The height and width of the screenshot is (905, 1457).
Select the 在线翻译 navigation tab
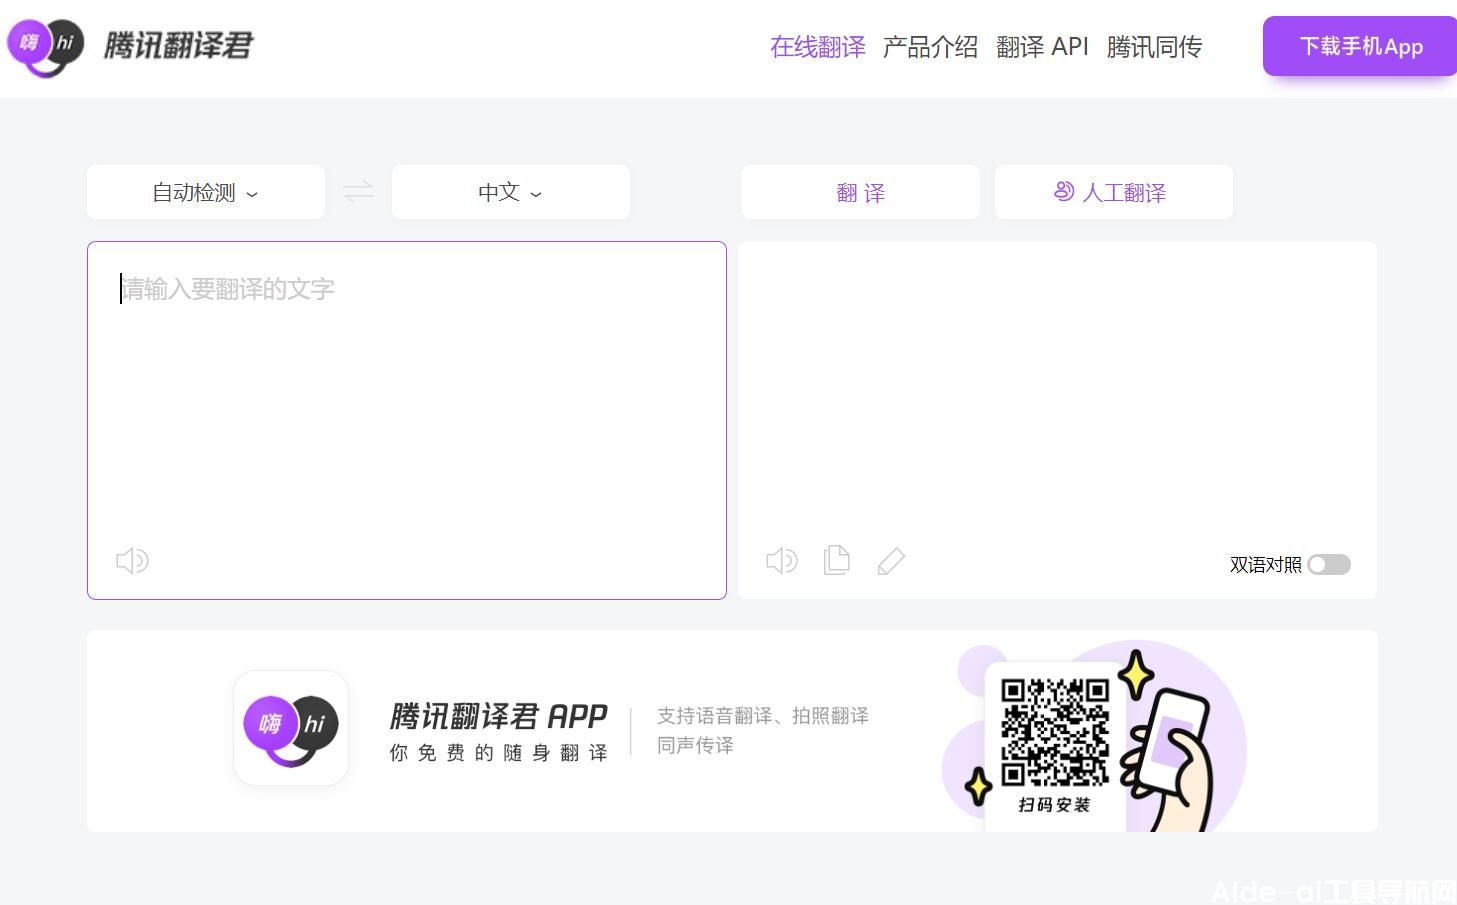(x=818, y=47)
